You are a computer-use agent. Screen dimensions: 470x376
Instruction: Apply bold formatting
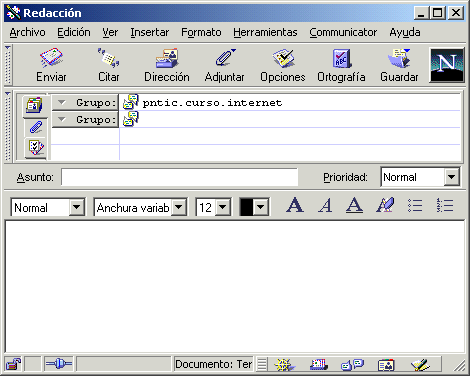295,205
